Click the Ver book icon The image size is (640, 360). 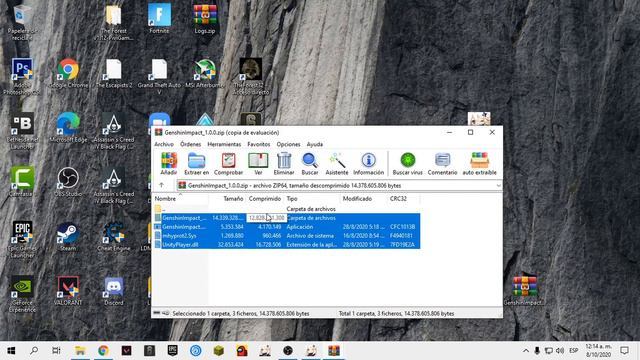(258, 164)
